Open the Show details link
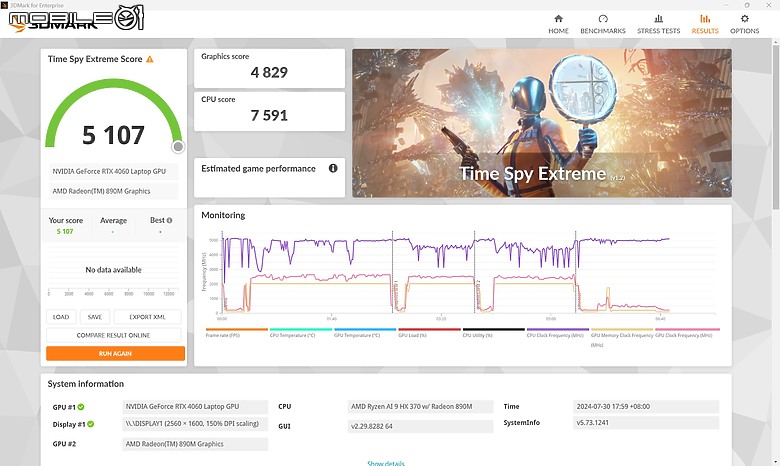The width and height of the screenshot is (780, 466). 386,463
